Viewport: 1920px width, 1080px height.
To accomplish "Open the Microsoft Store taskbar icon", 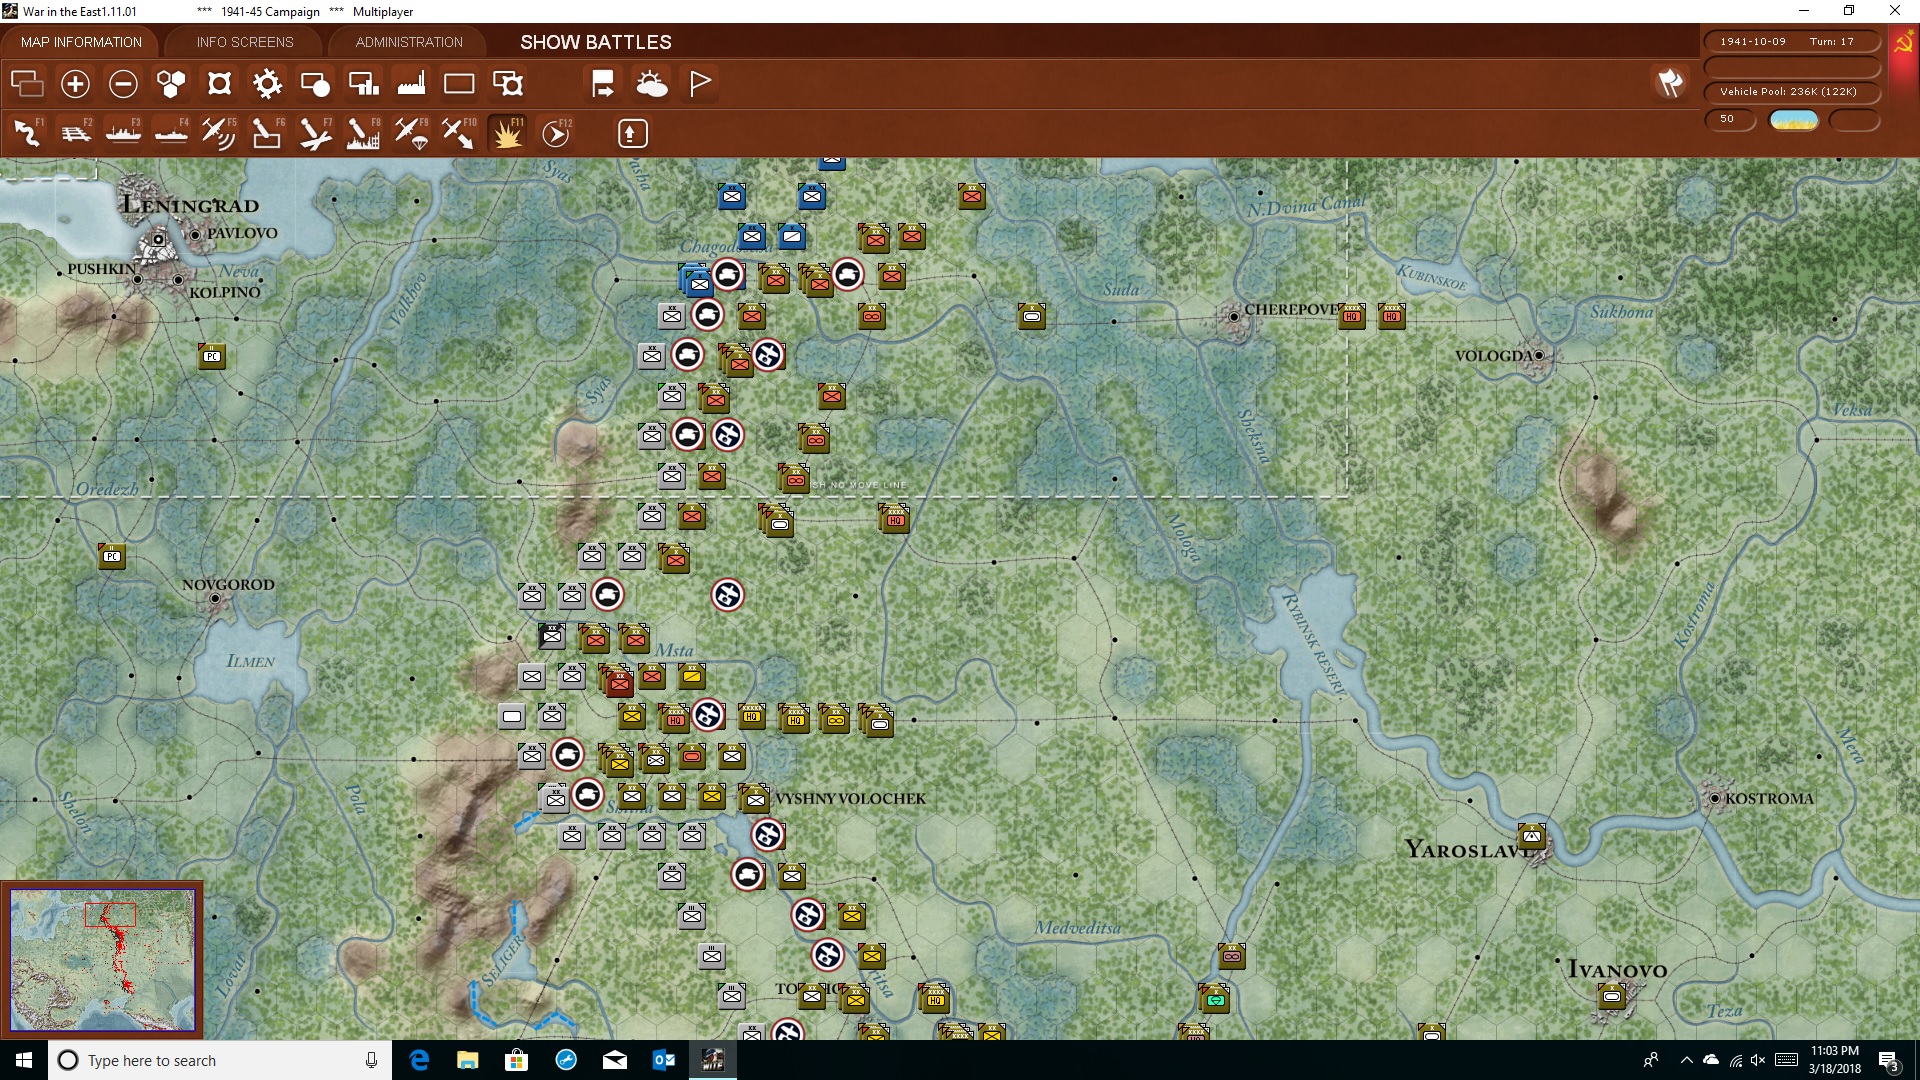I will point(516,1060).
